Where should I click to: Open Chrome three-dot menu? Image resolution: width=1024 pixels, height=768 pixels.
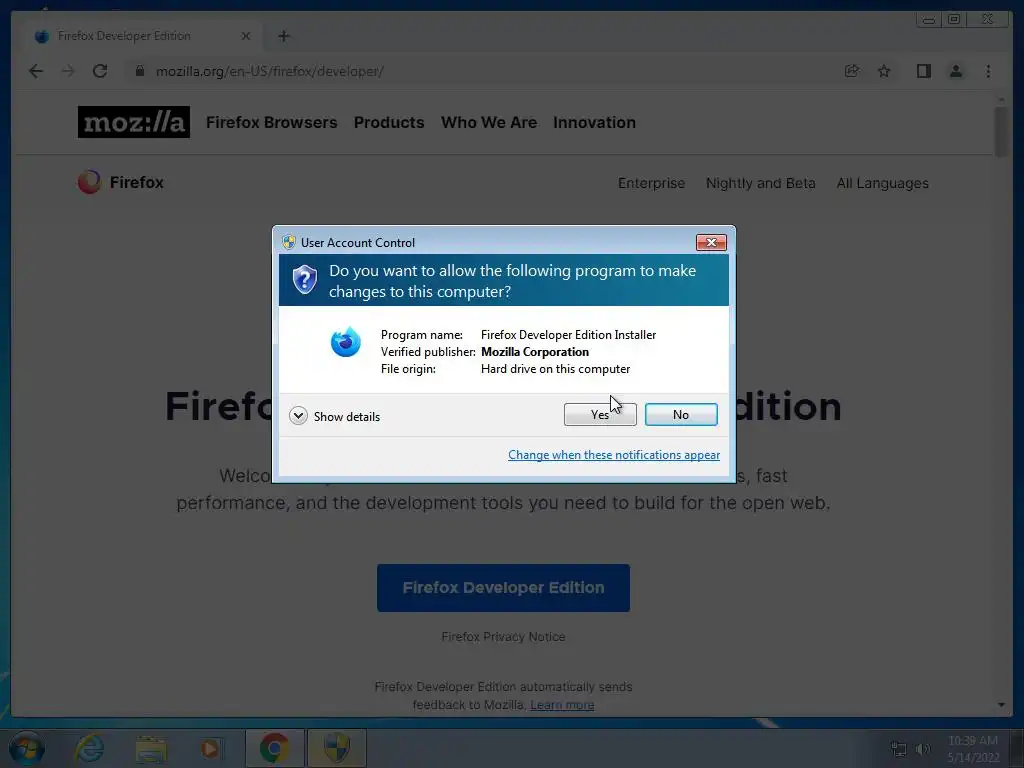pyautogui.click(x=988, y=71)
